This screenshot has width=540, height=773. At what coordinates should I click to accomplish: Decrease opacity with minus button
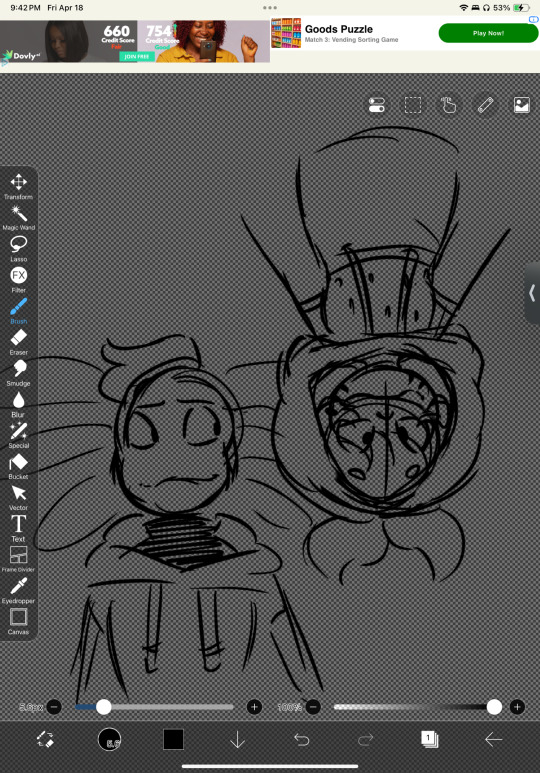point(313,707)
